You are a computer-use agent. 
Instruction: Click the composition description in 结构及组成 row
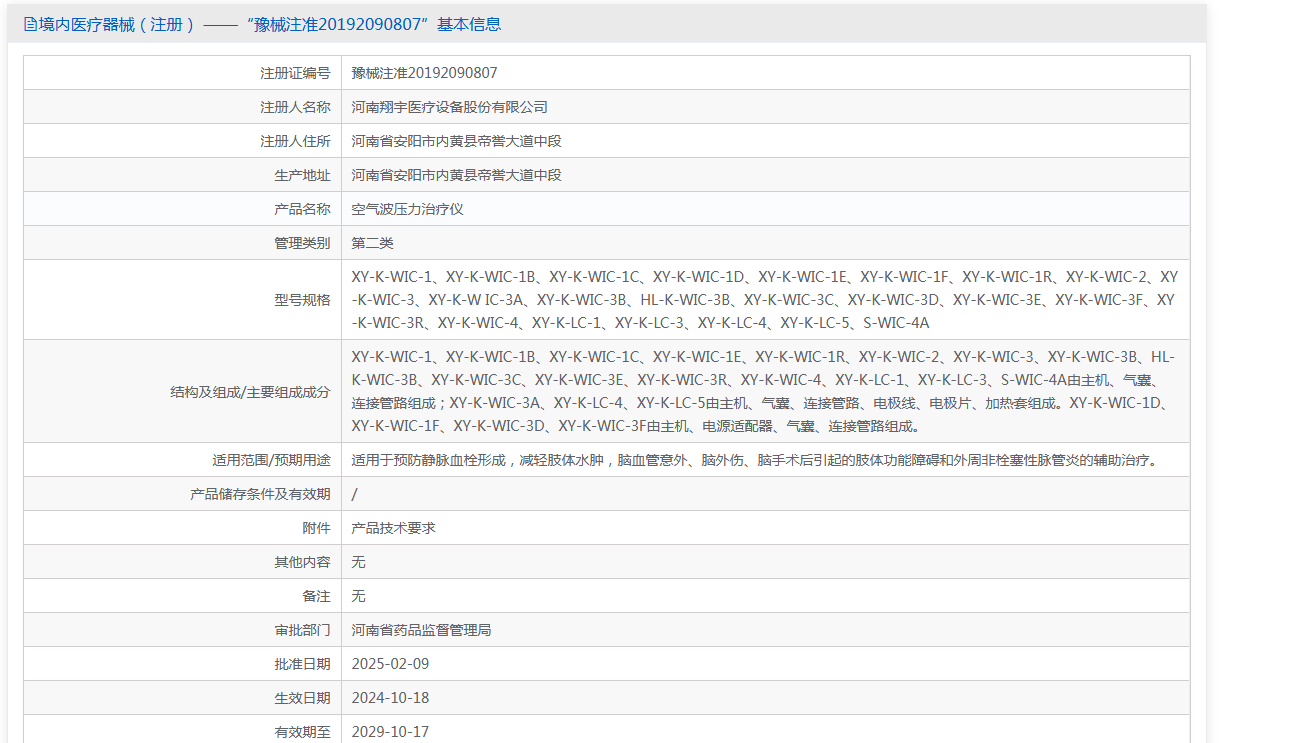765,391
